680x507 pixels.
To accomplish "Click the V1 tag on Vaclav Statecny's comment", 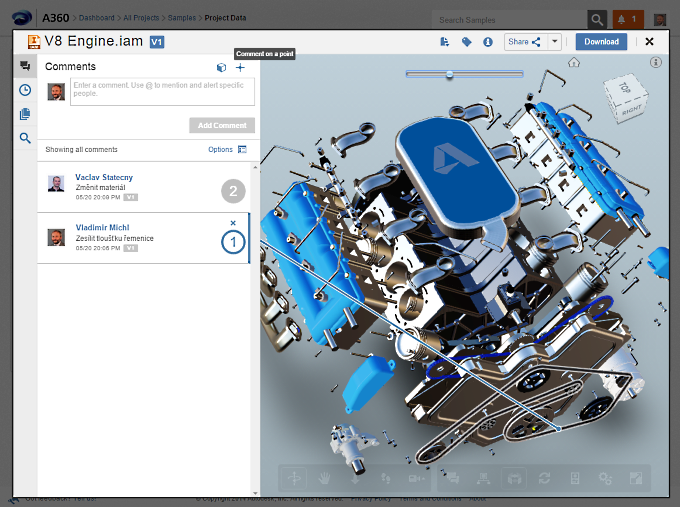I will [131, 197].
